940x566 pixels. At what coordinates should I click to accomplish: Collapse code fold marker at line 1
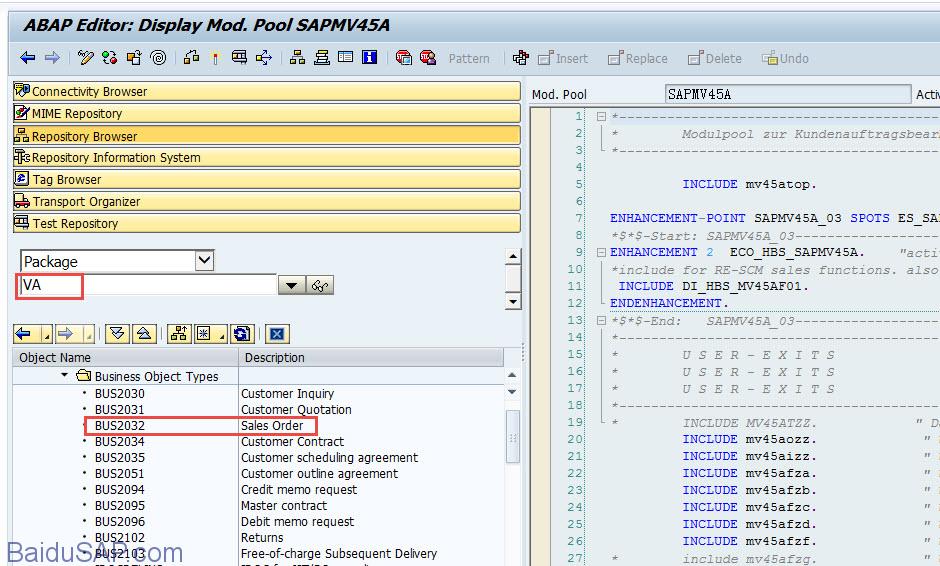click(601, 117)
